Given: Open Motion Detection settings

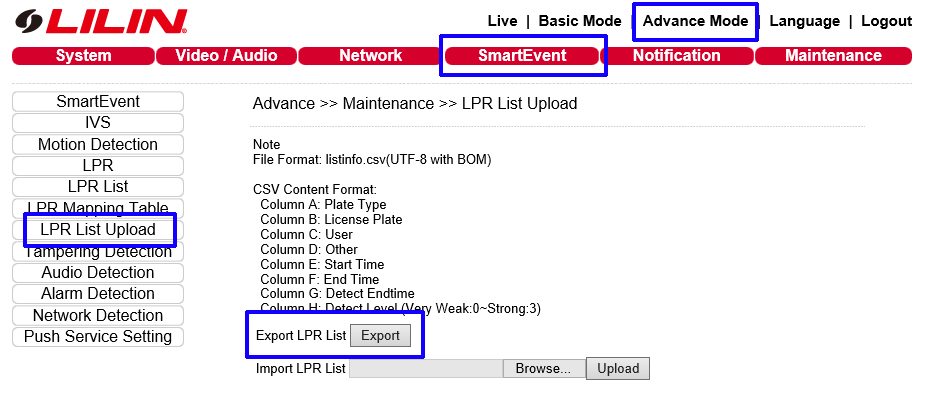Looking at the screenshot, I should point(98,144).
